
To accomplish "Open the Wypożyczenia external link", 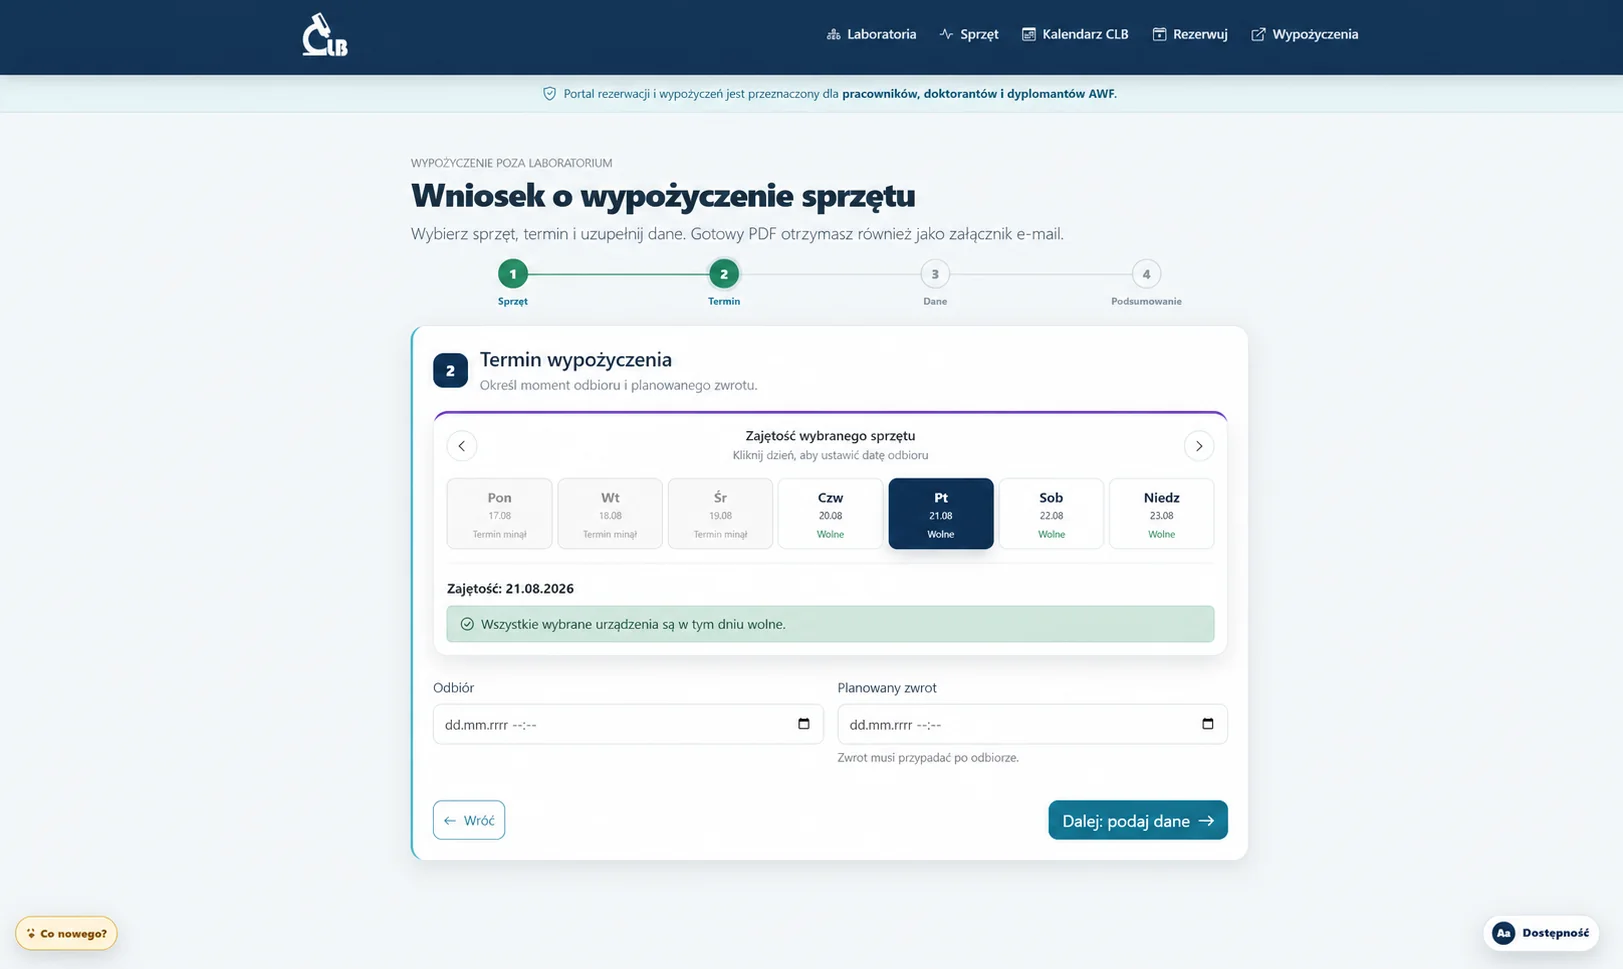I will tap(1305, 34).
